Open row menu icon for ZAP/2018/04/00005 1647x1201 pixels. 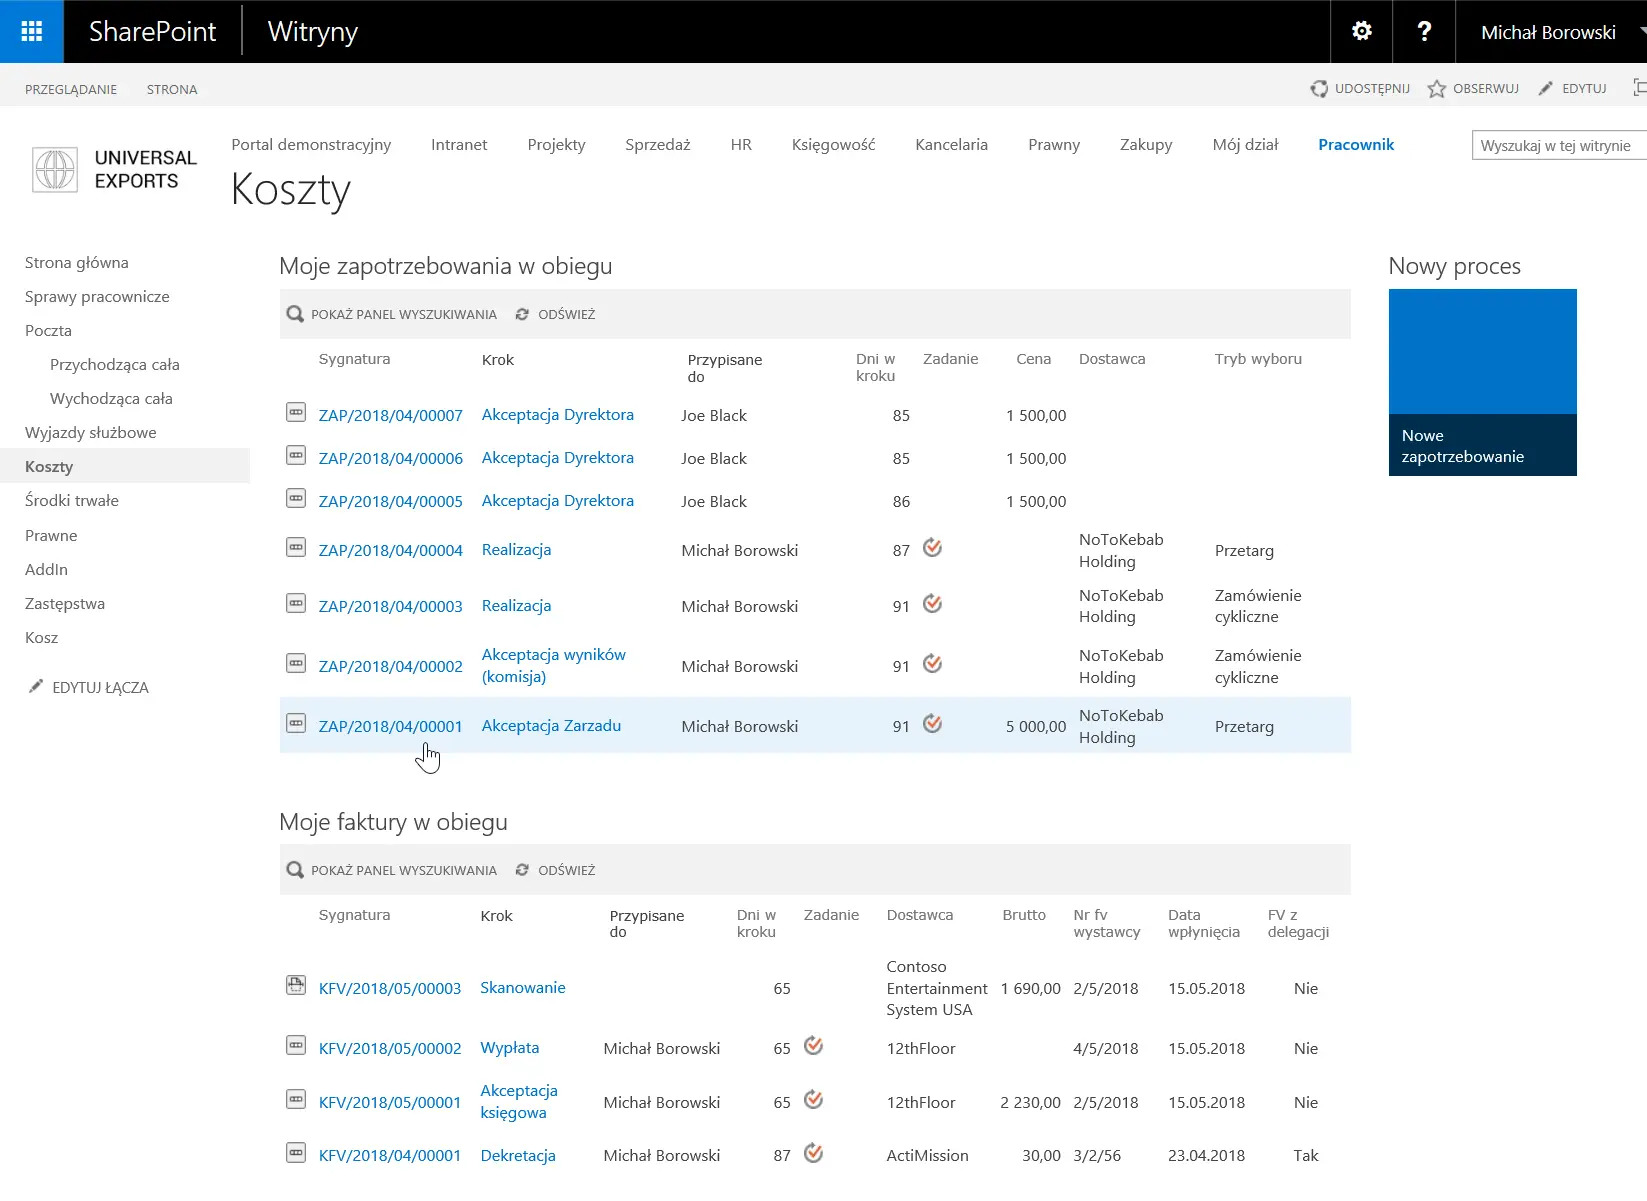tap(296, 498)
